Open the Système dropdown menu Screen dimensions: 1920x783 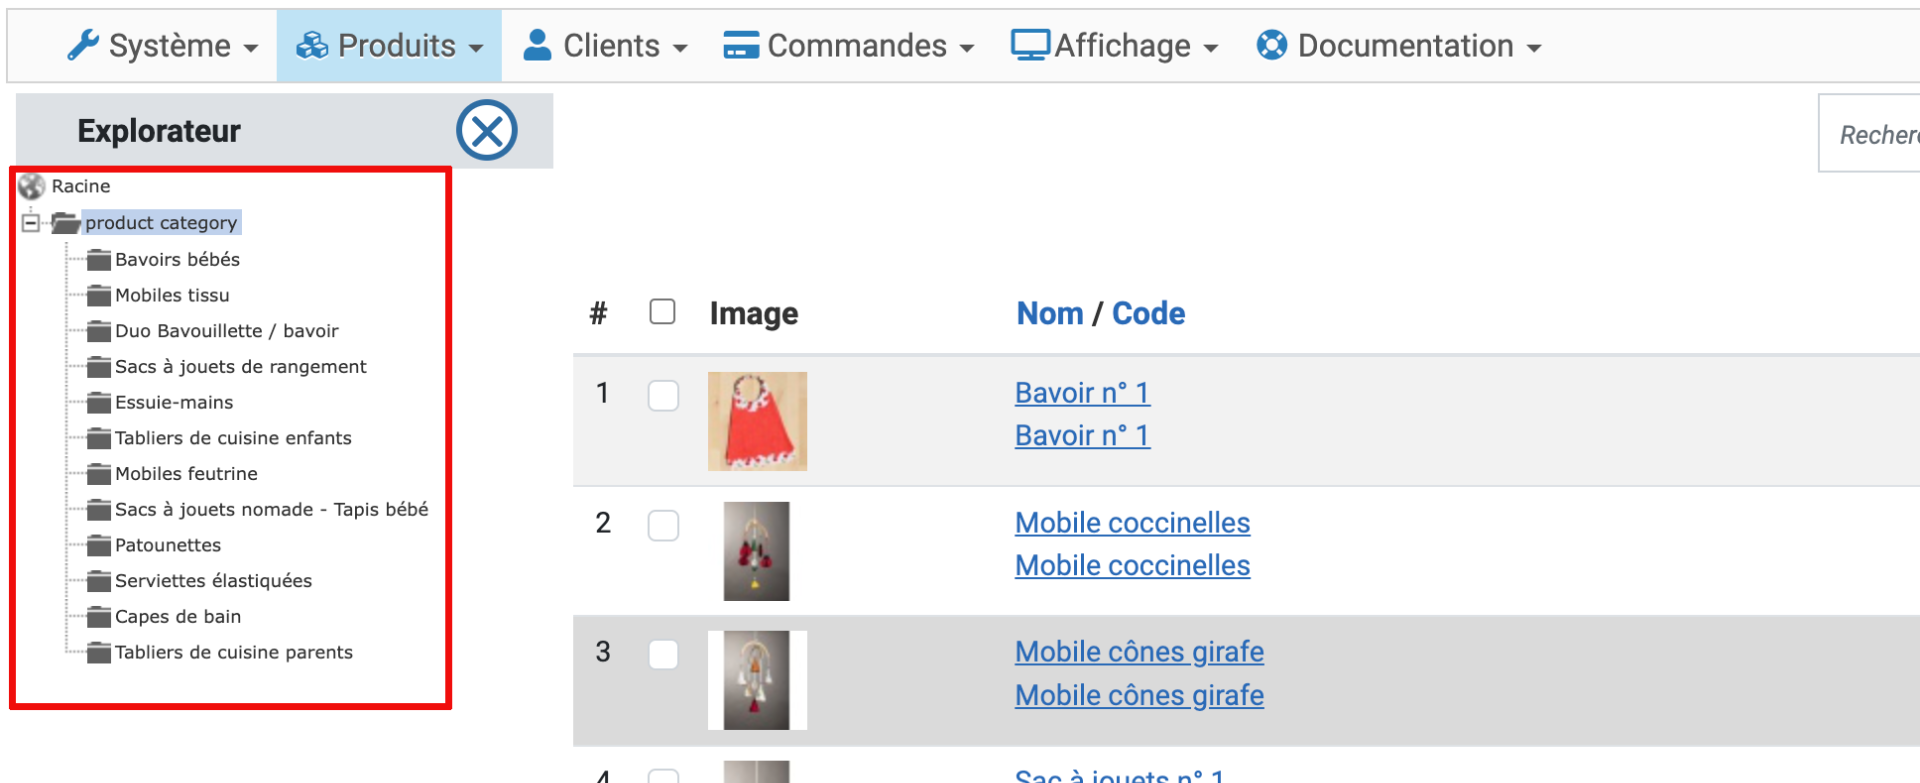(x=163, y=46)
